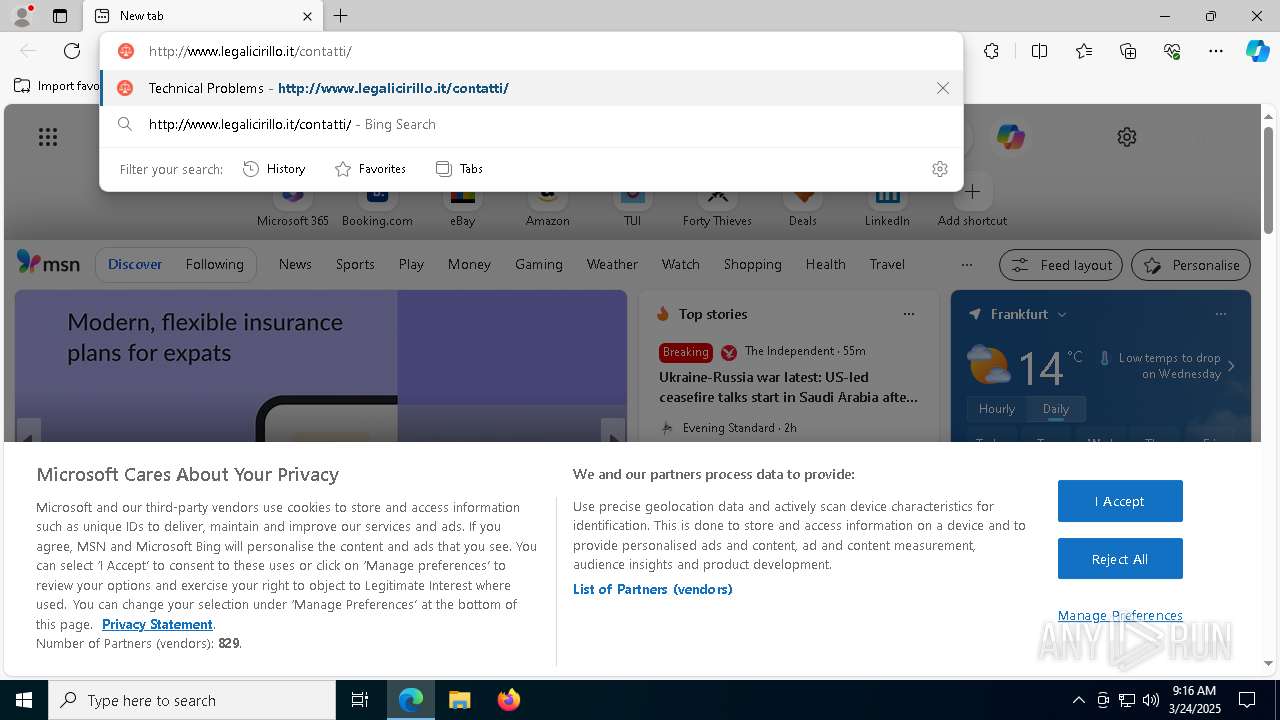The width and height of the screenshot is (1280, 720).
Task: Open the Shopping category
Action: [x=752, y=264]
